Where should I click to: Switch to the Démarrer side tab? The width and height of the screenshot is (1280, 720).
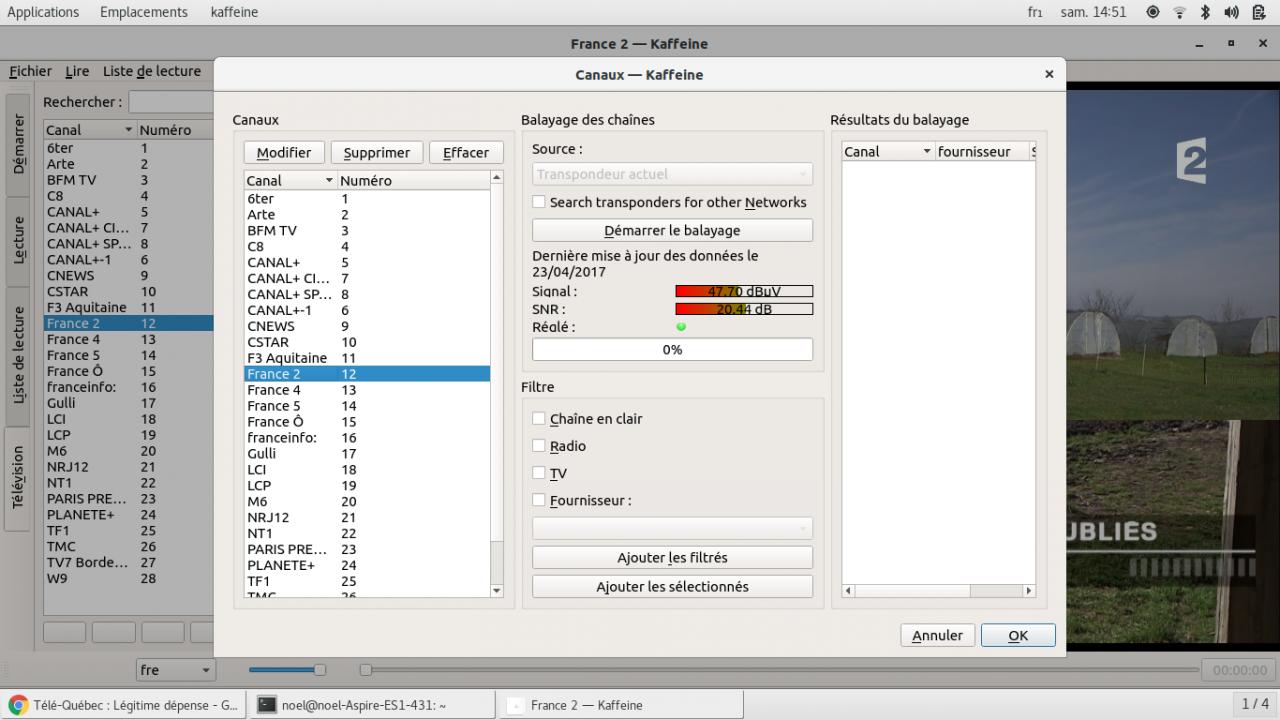(x=18, y=145)
